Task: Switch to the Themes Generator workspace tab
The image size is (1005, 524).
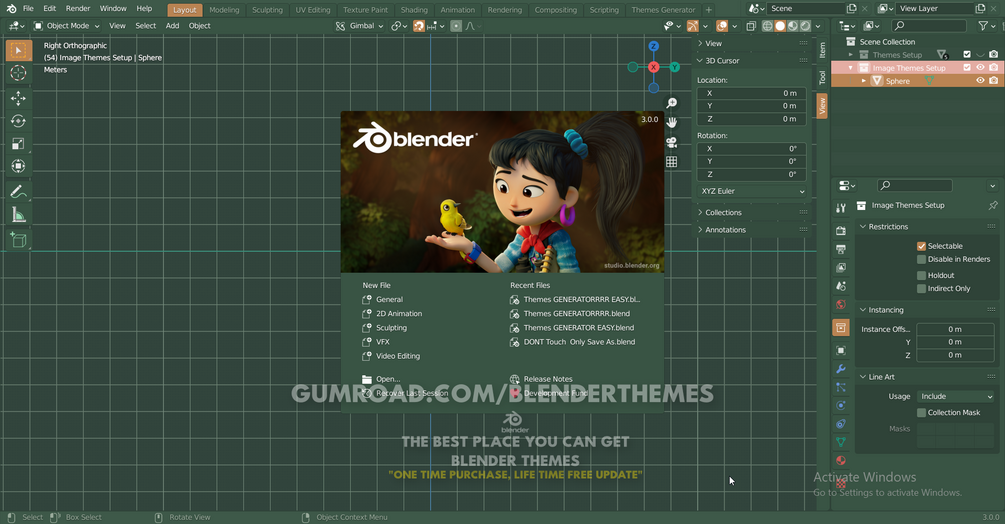Action: [x=663, y=10]
